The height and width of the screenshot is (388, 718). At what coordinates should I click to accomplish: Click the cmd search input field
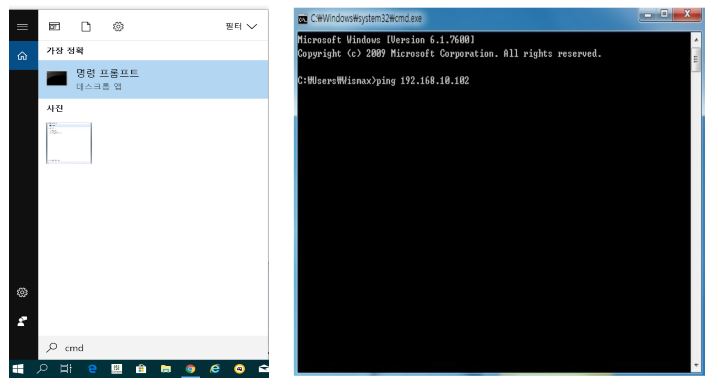coord(153,348)
